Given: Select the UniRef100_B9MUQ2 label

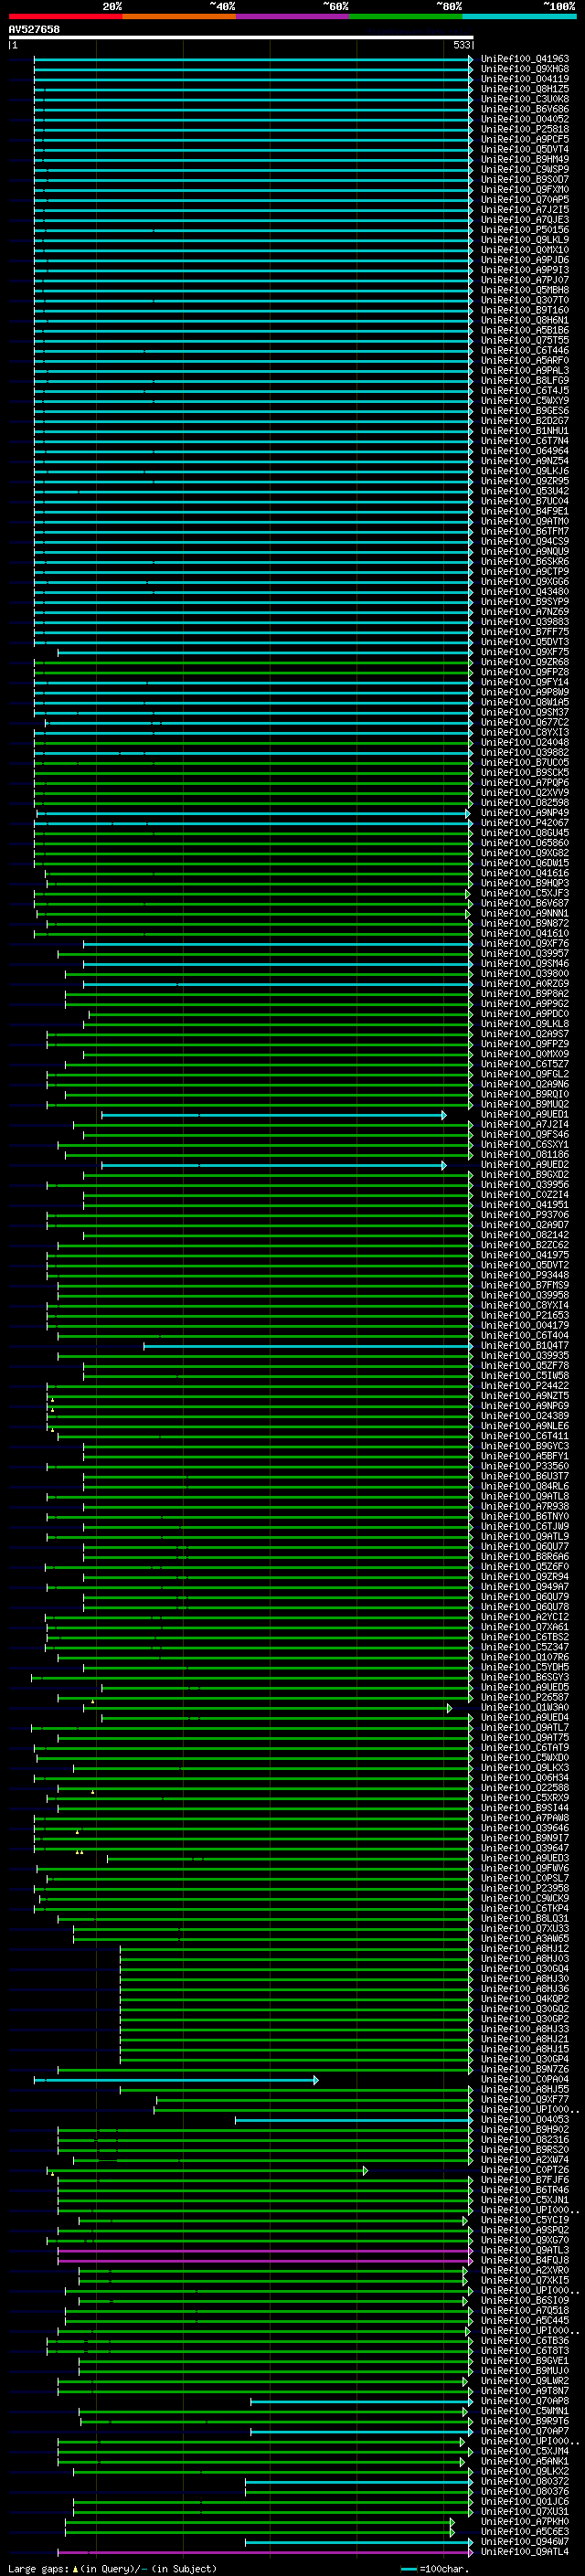Looking at the screenshot, I should coord(524,1104).
